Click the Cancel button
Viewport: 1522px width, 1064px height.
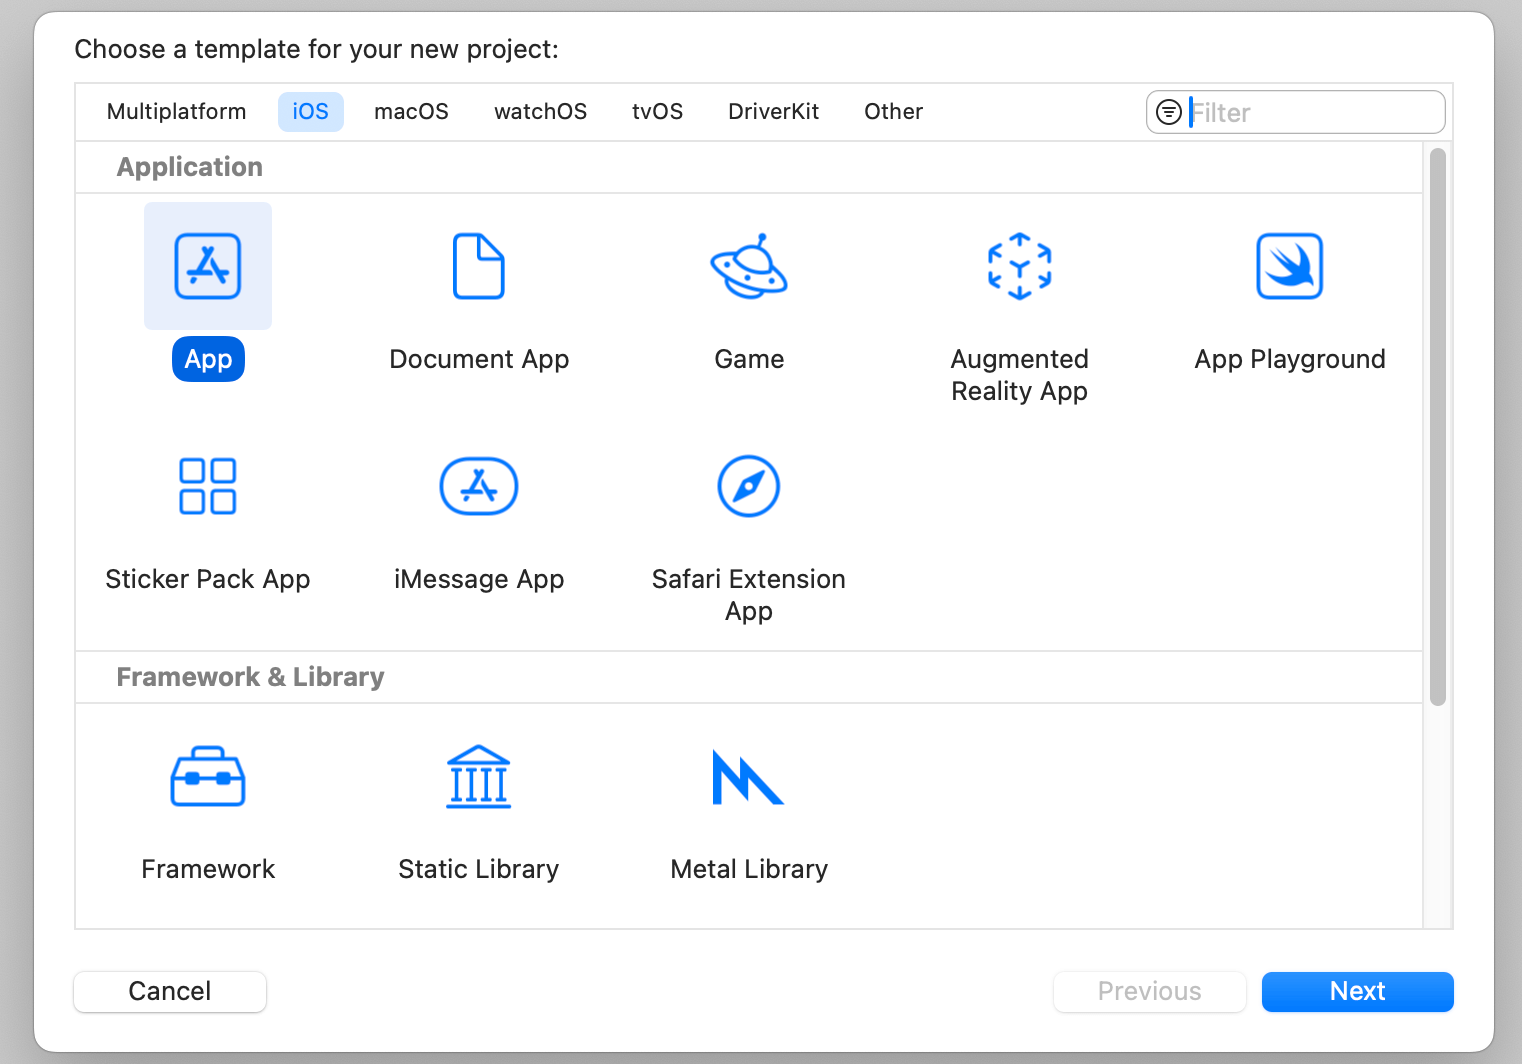pos(170,991)
